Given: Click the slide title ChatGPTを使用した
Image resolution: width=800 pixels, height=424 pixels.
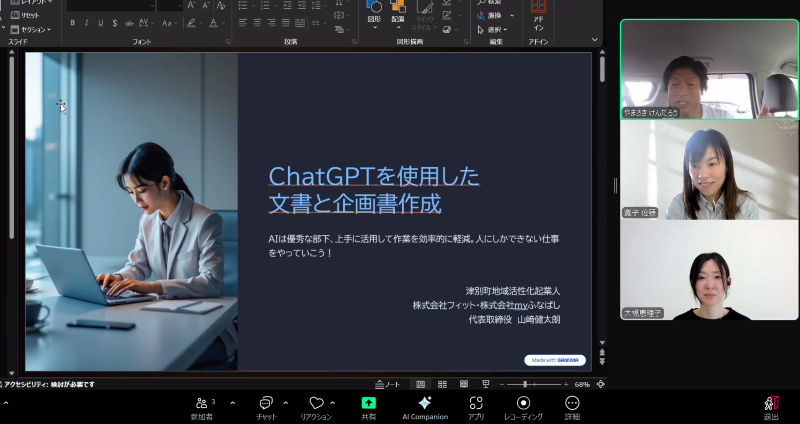Looking at the screenshot, I should (374, 177).
